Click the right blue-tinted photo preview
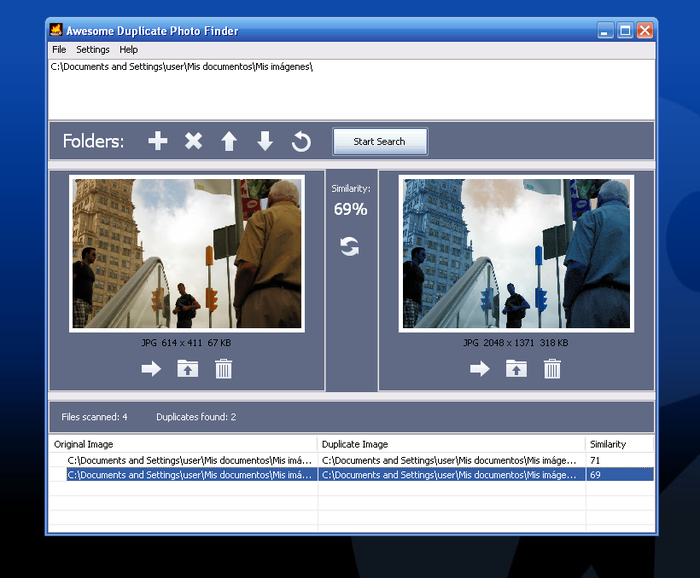 pyautogui.click(x=516, y=254)
